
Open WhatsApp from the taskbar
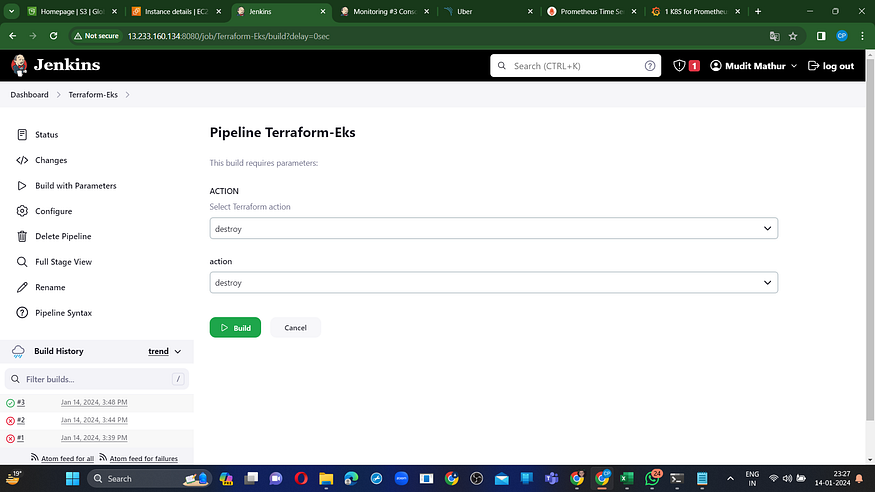(x=652, y=479)
